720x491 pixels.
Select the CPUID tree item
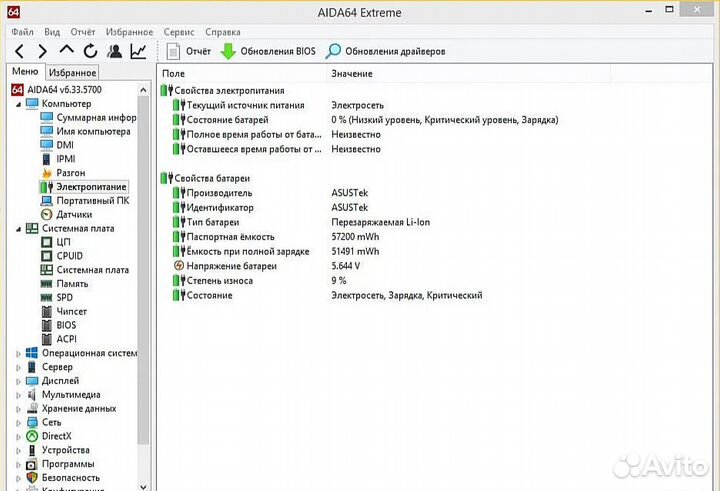coord(62,256)
